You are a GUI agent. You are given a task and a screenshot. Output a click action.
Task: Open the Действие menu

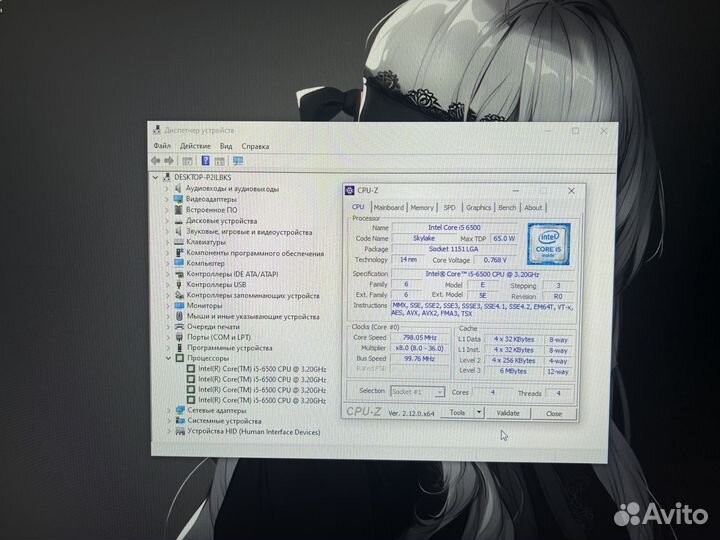pyautogui.click(x=195, y=146)
